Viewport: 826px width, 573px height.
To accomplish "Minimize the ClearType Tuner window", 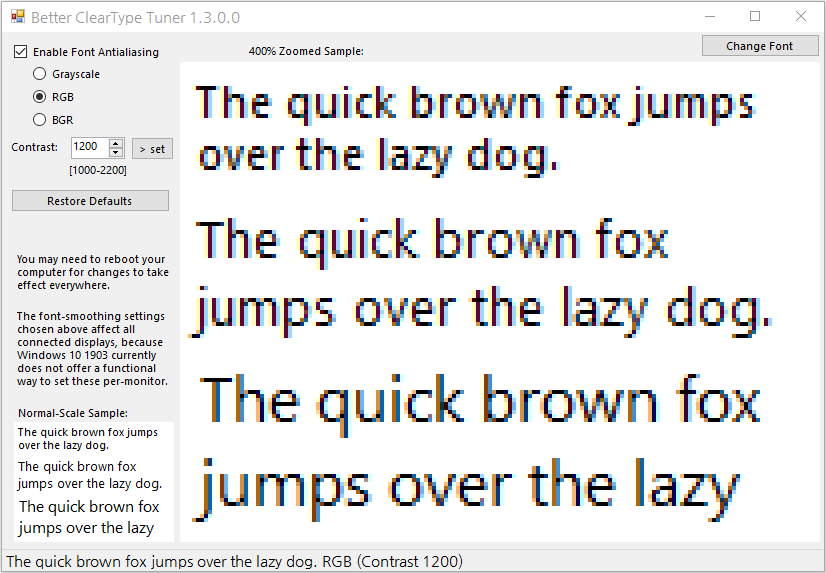I will pyautogui.click(x=710, y=16).
